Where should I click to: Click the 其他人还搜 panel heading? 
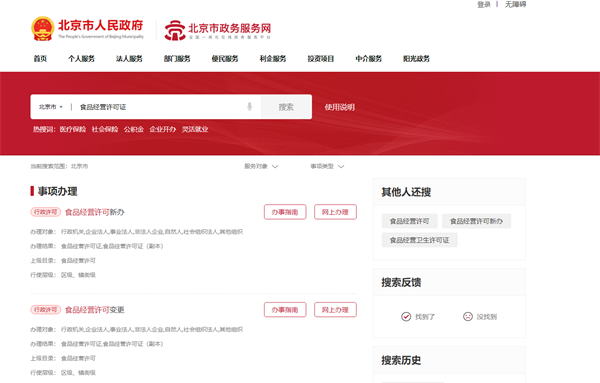[406, 192]
